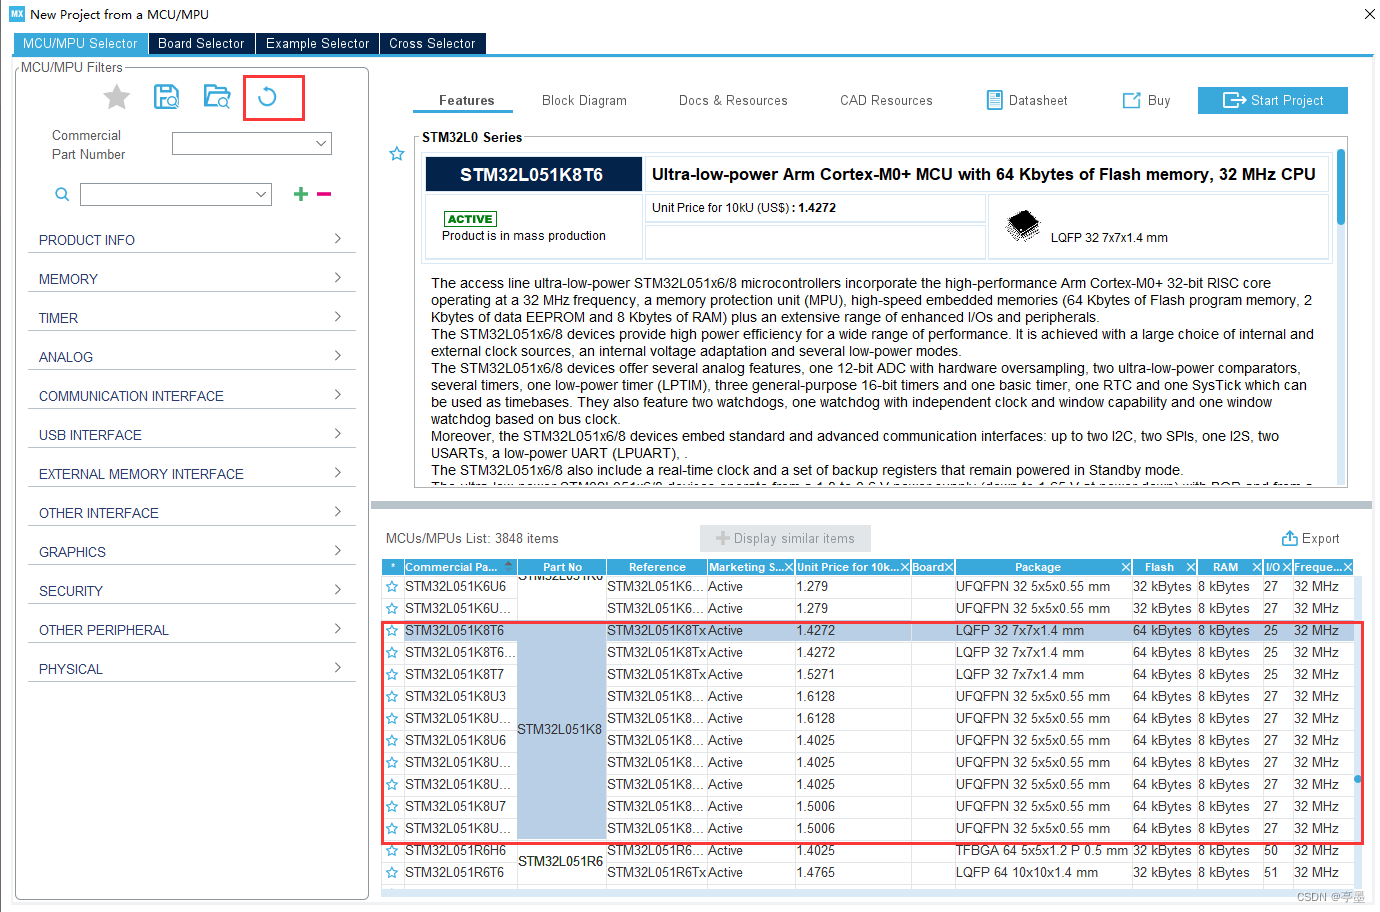Sort by Commercial Part column header
This screenshot has width=1380, height=912.
click(x=458, y=567)
